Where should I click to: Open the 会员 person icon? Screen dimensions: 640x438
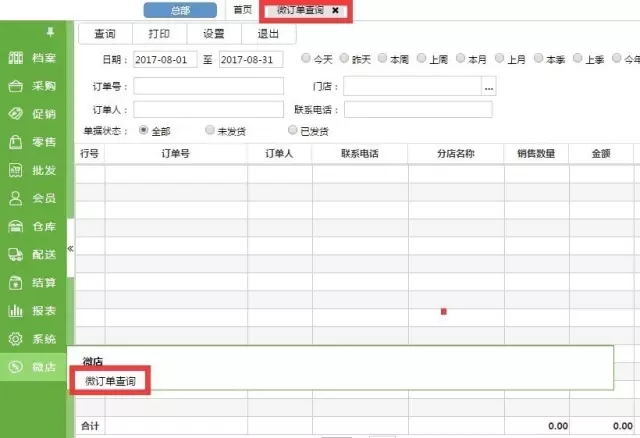16,198
